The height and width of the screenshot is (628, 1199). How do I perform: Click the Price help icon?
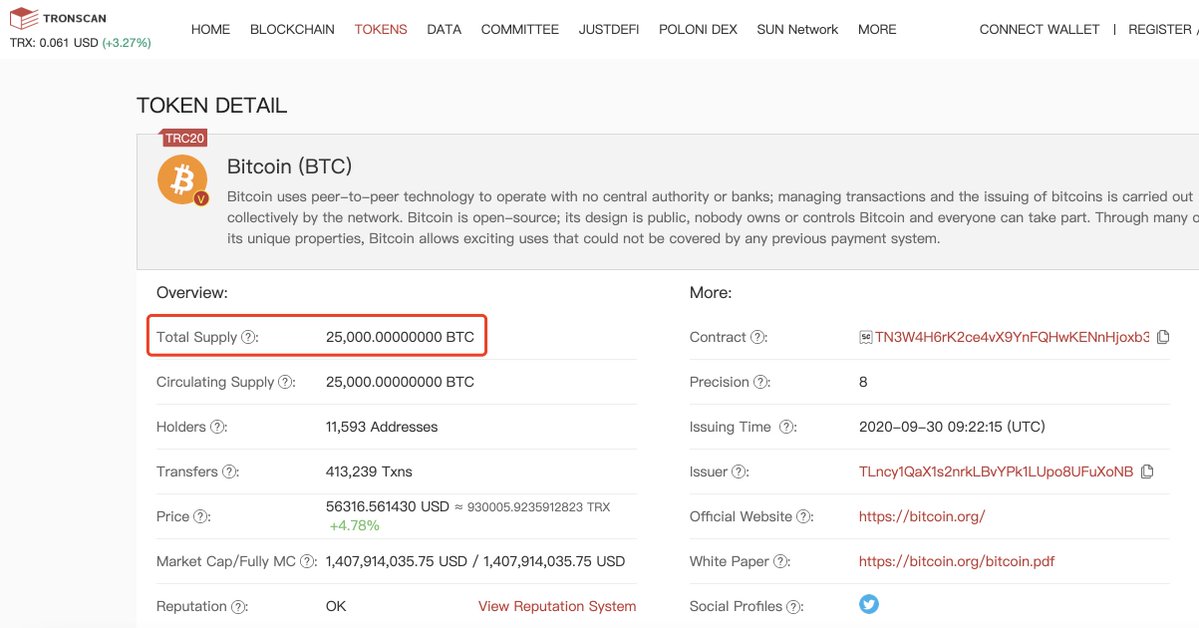point(200,516)
